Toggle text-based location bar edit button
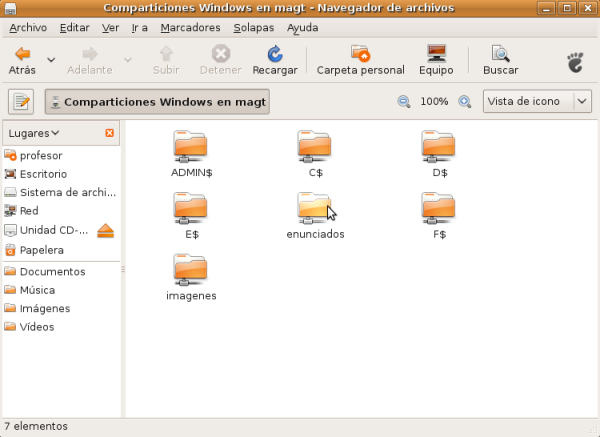 [22, 102]
